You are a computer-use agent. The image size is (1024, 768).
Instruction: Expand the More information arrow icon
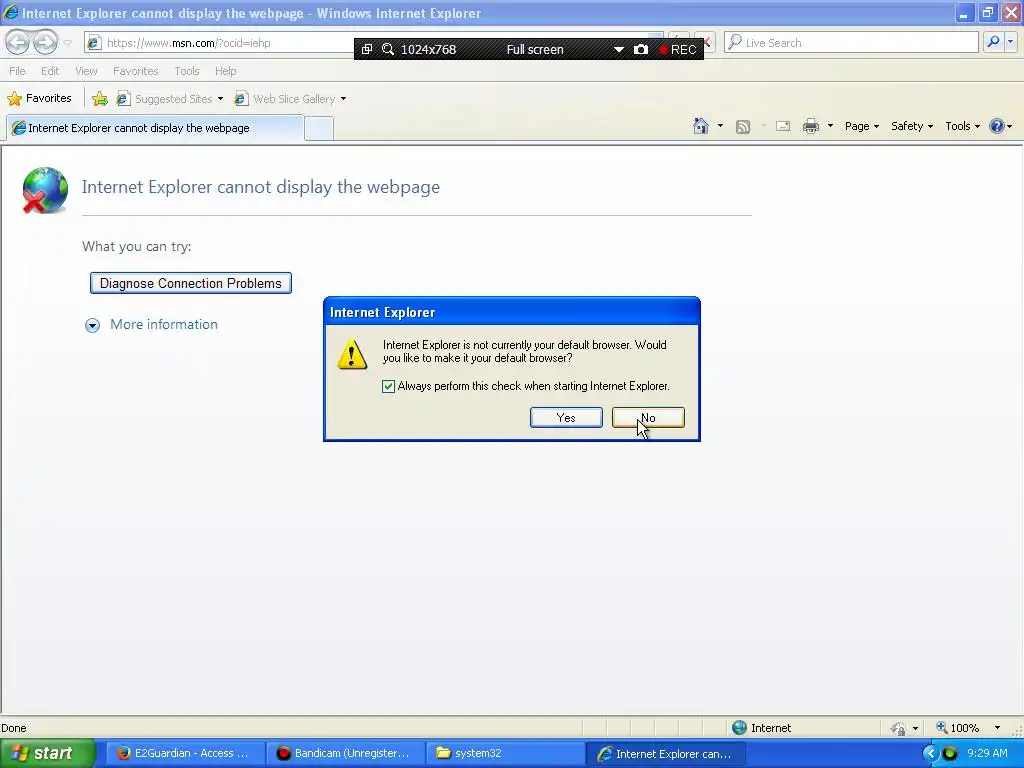93,325
